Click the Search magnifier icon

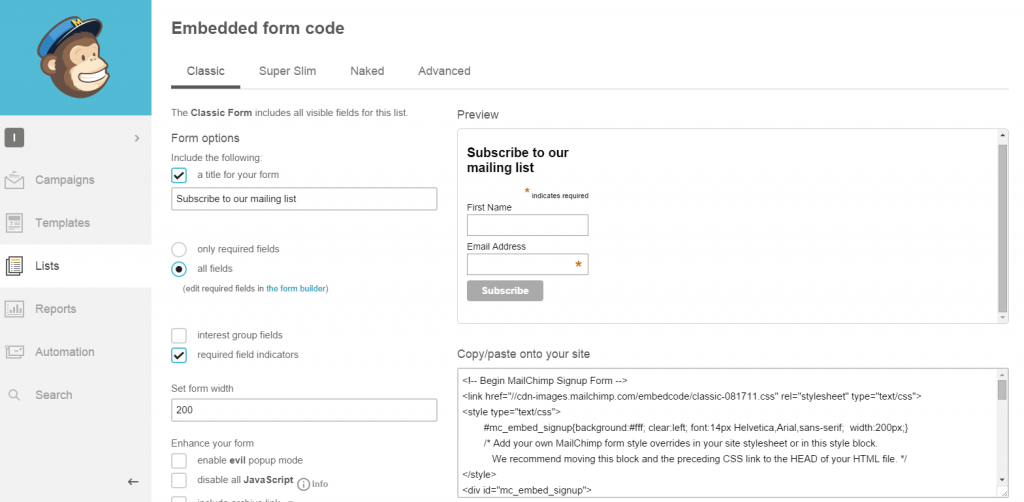(14, 395)
